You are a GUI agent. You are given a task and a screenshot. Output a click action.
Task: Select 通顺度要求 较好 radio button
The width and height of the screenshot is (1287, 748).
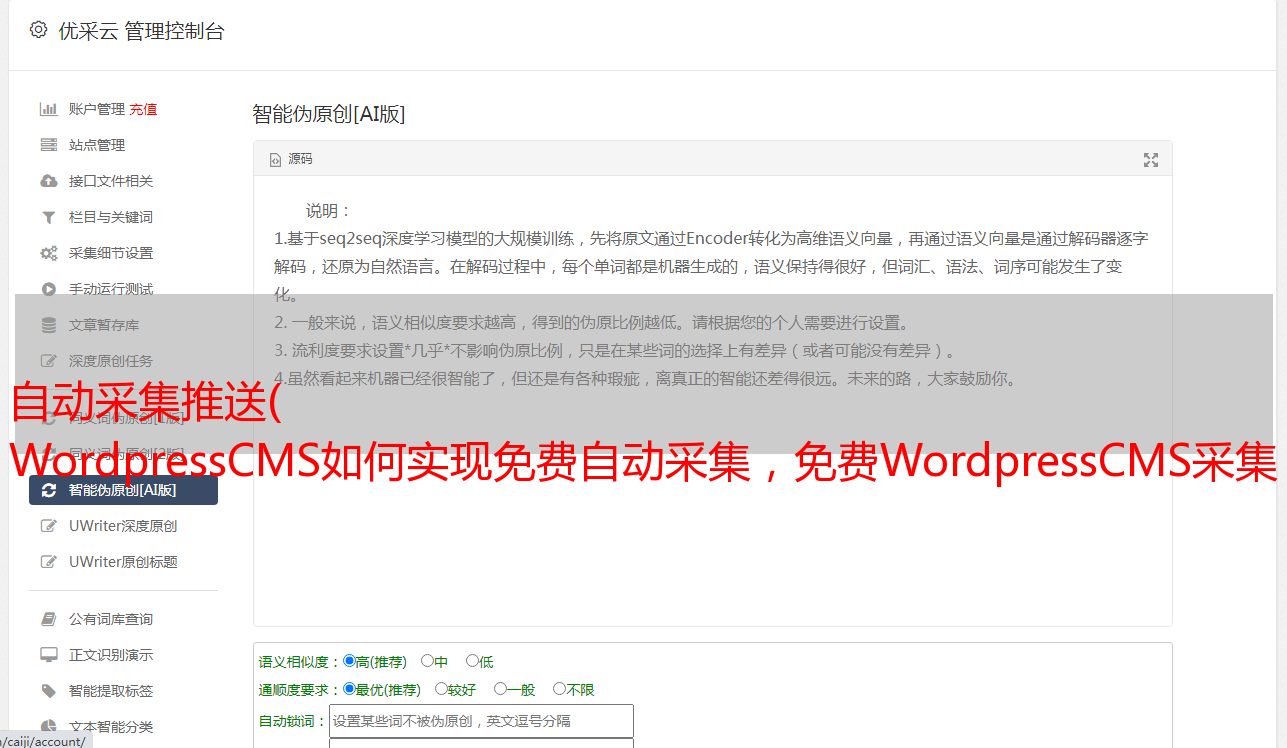point(441,689)
